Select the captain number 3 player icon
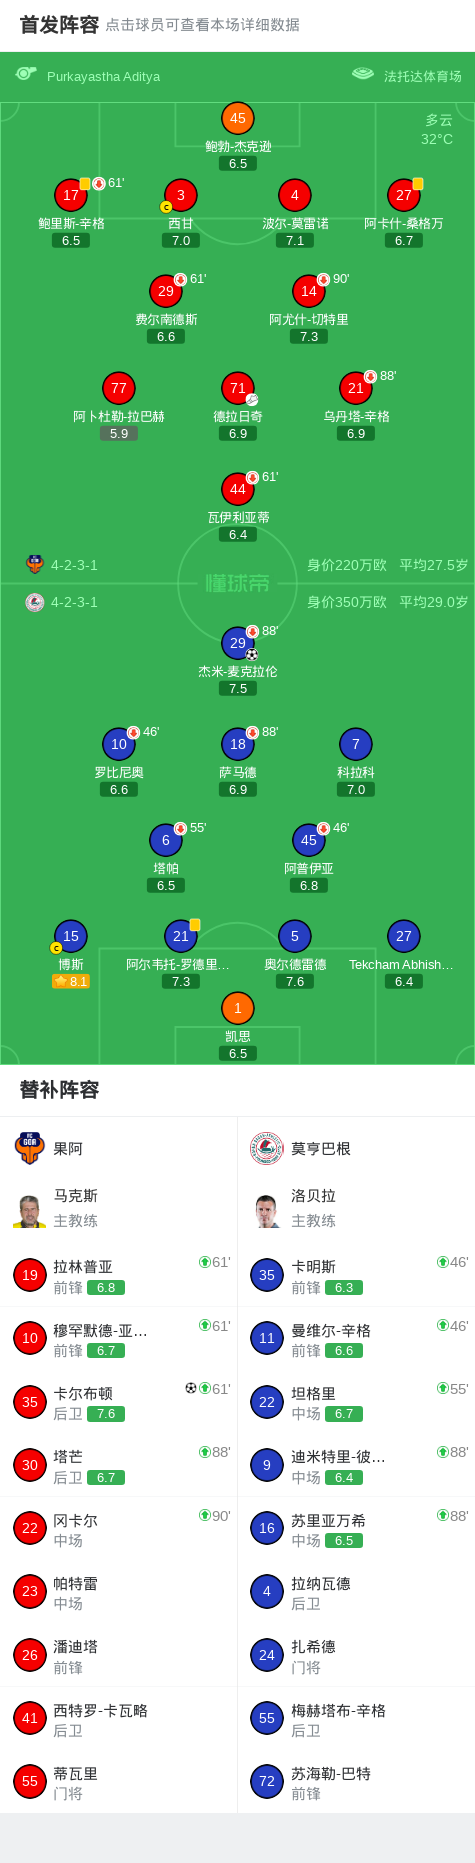Viewport: 475px width, 1863px height. 180,195
